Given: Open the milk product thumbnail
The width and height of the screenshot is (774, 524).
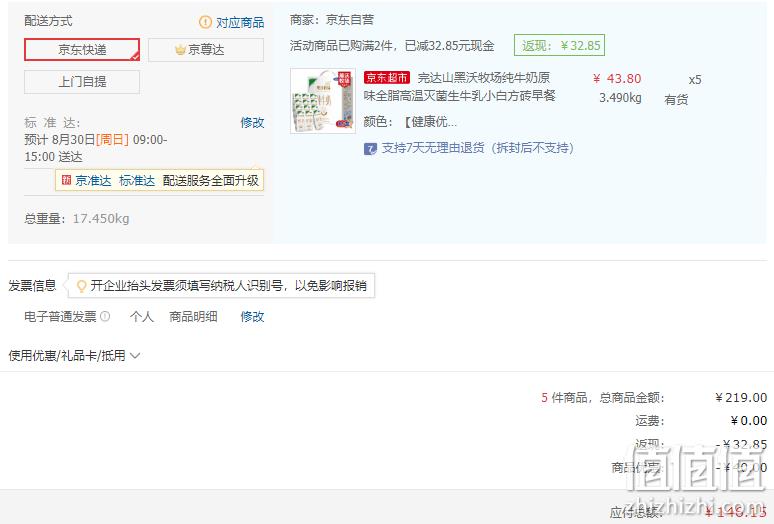Looking at the screenshot, I should click(x=323, y=101).
